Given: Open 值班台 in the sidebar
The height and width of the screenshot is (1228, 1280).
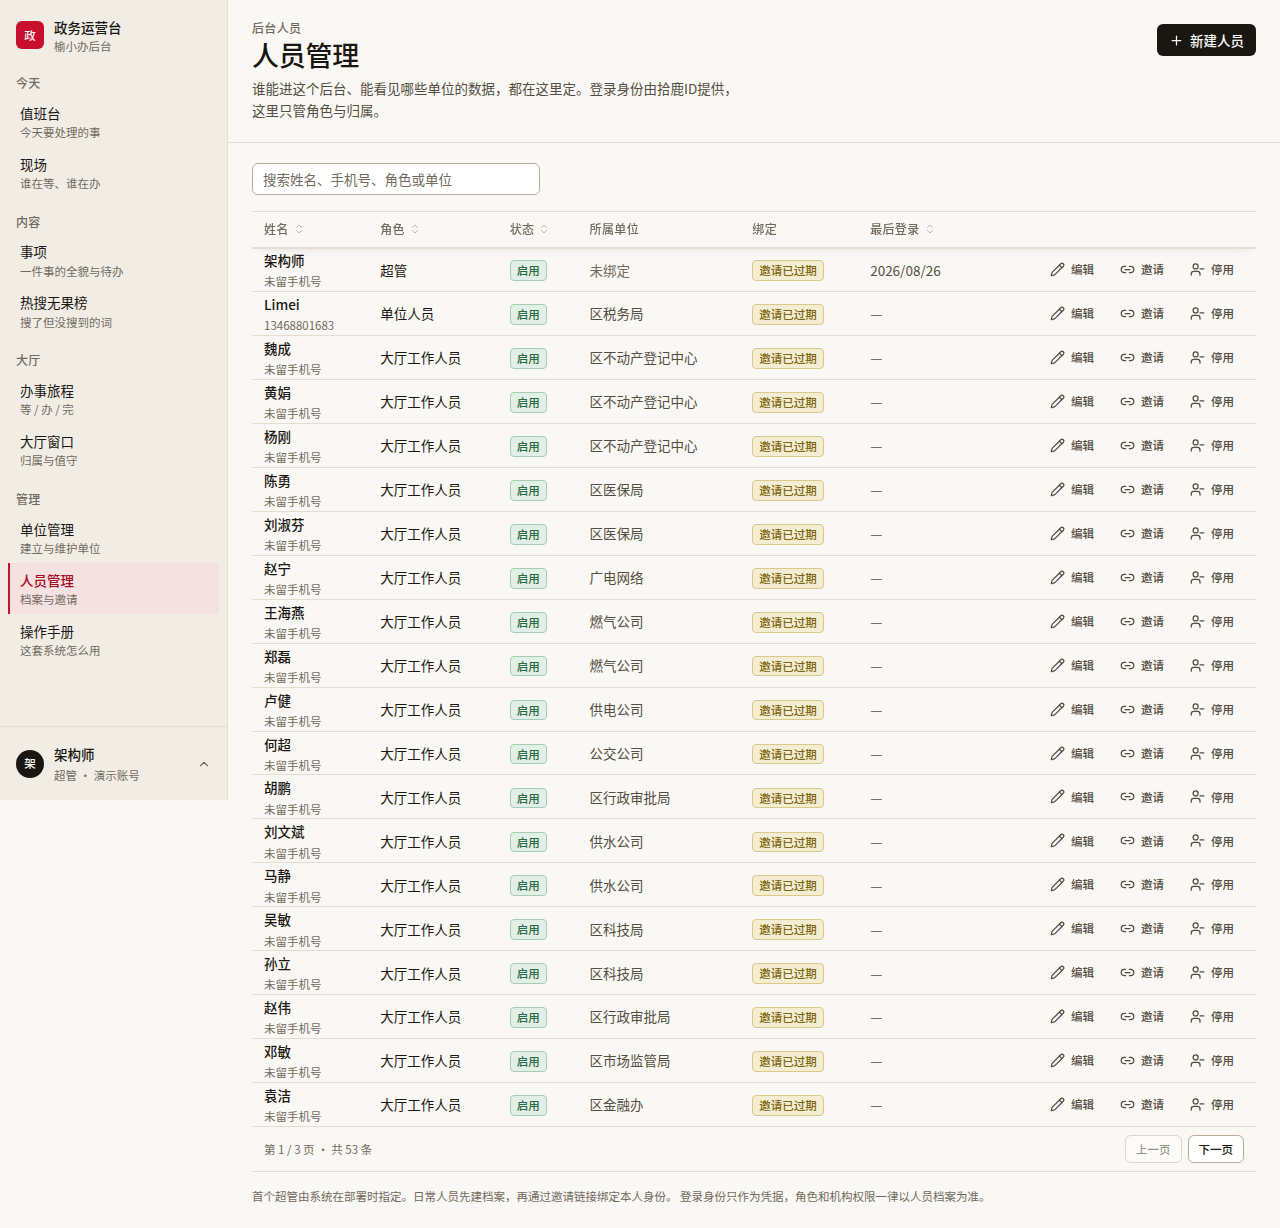Looking at the screenshot, I should (113, 122).
